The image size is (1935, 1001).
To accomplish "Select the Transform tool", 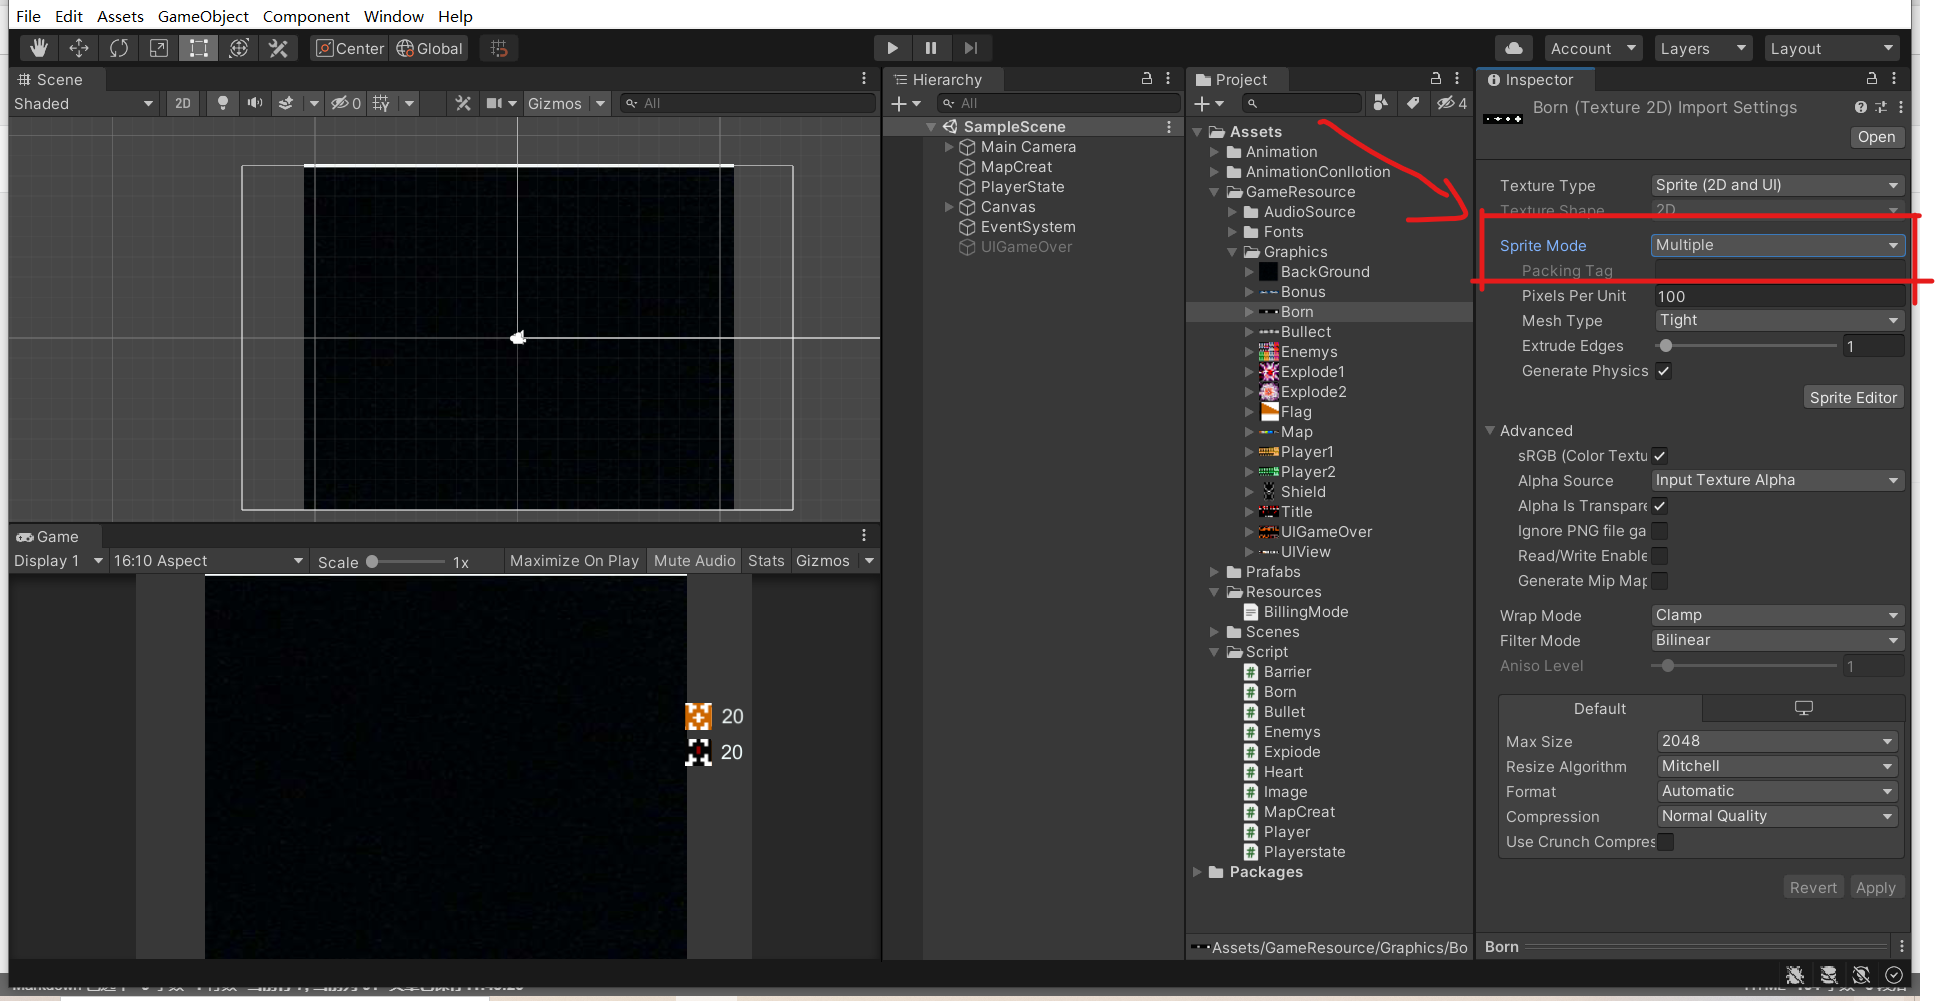I will click(x=239, y=48).
